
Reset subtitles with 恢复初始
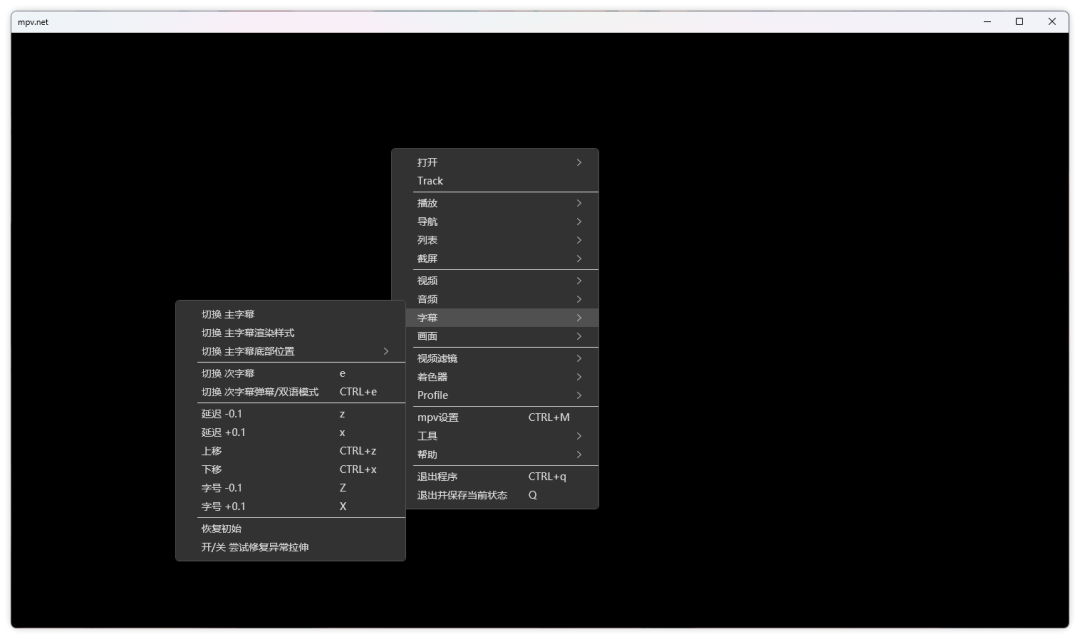[x=222, y=528]
